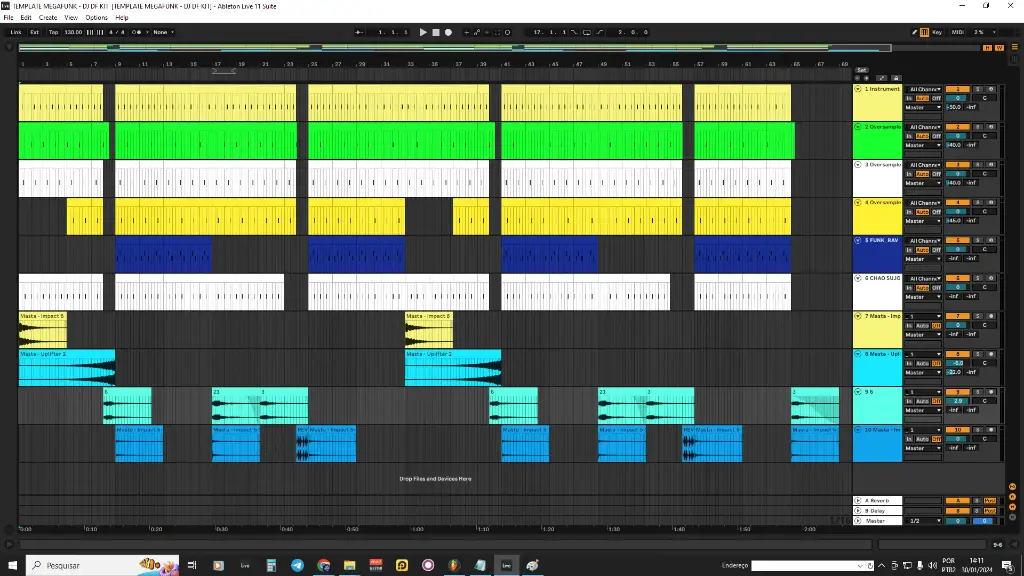The image size is (1024, 576).
Task: Set monitor to In on 3 Oversample
Action: (909, 174)
